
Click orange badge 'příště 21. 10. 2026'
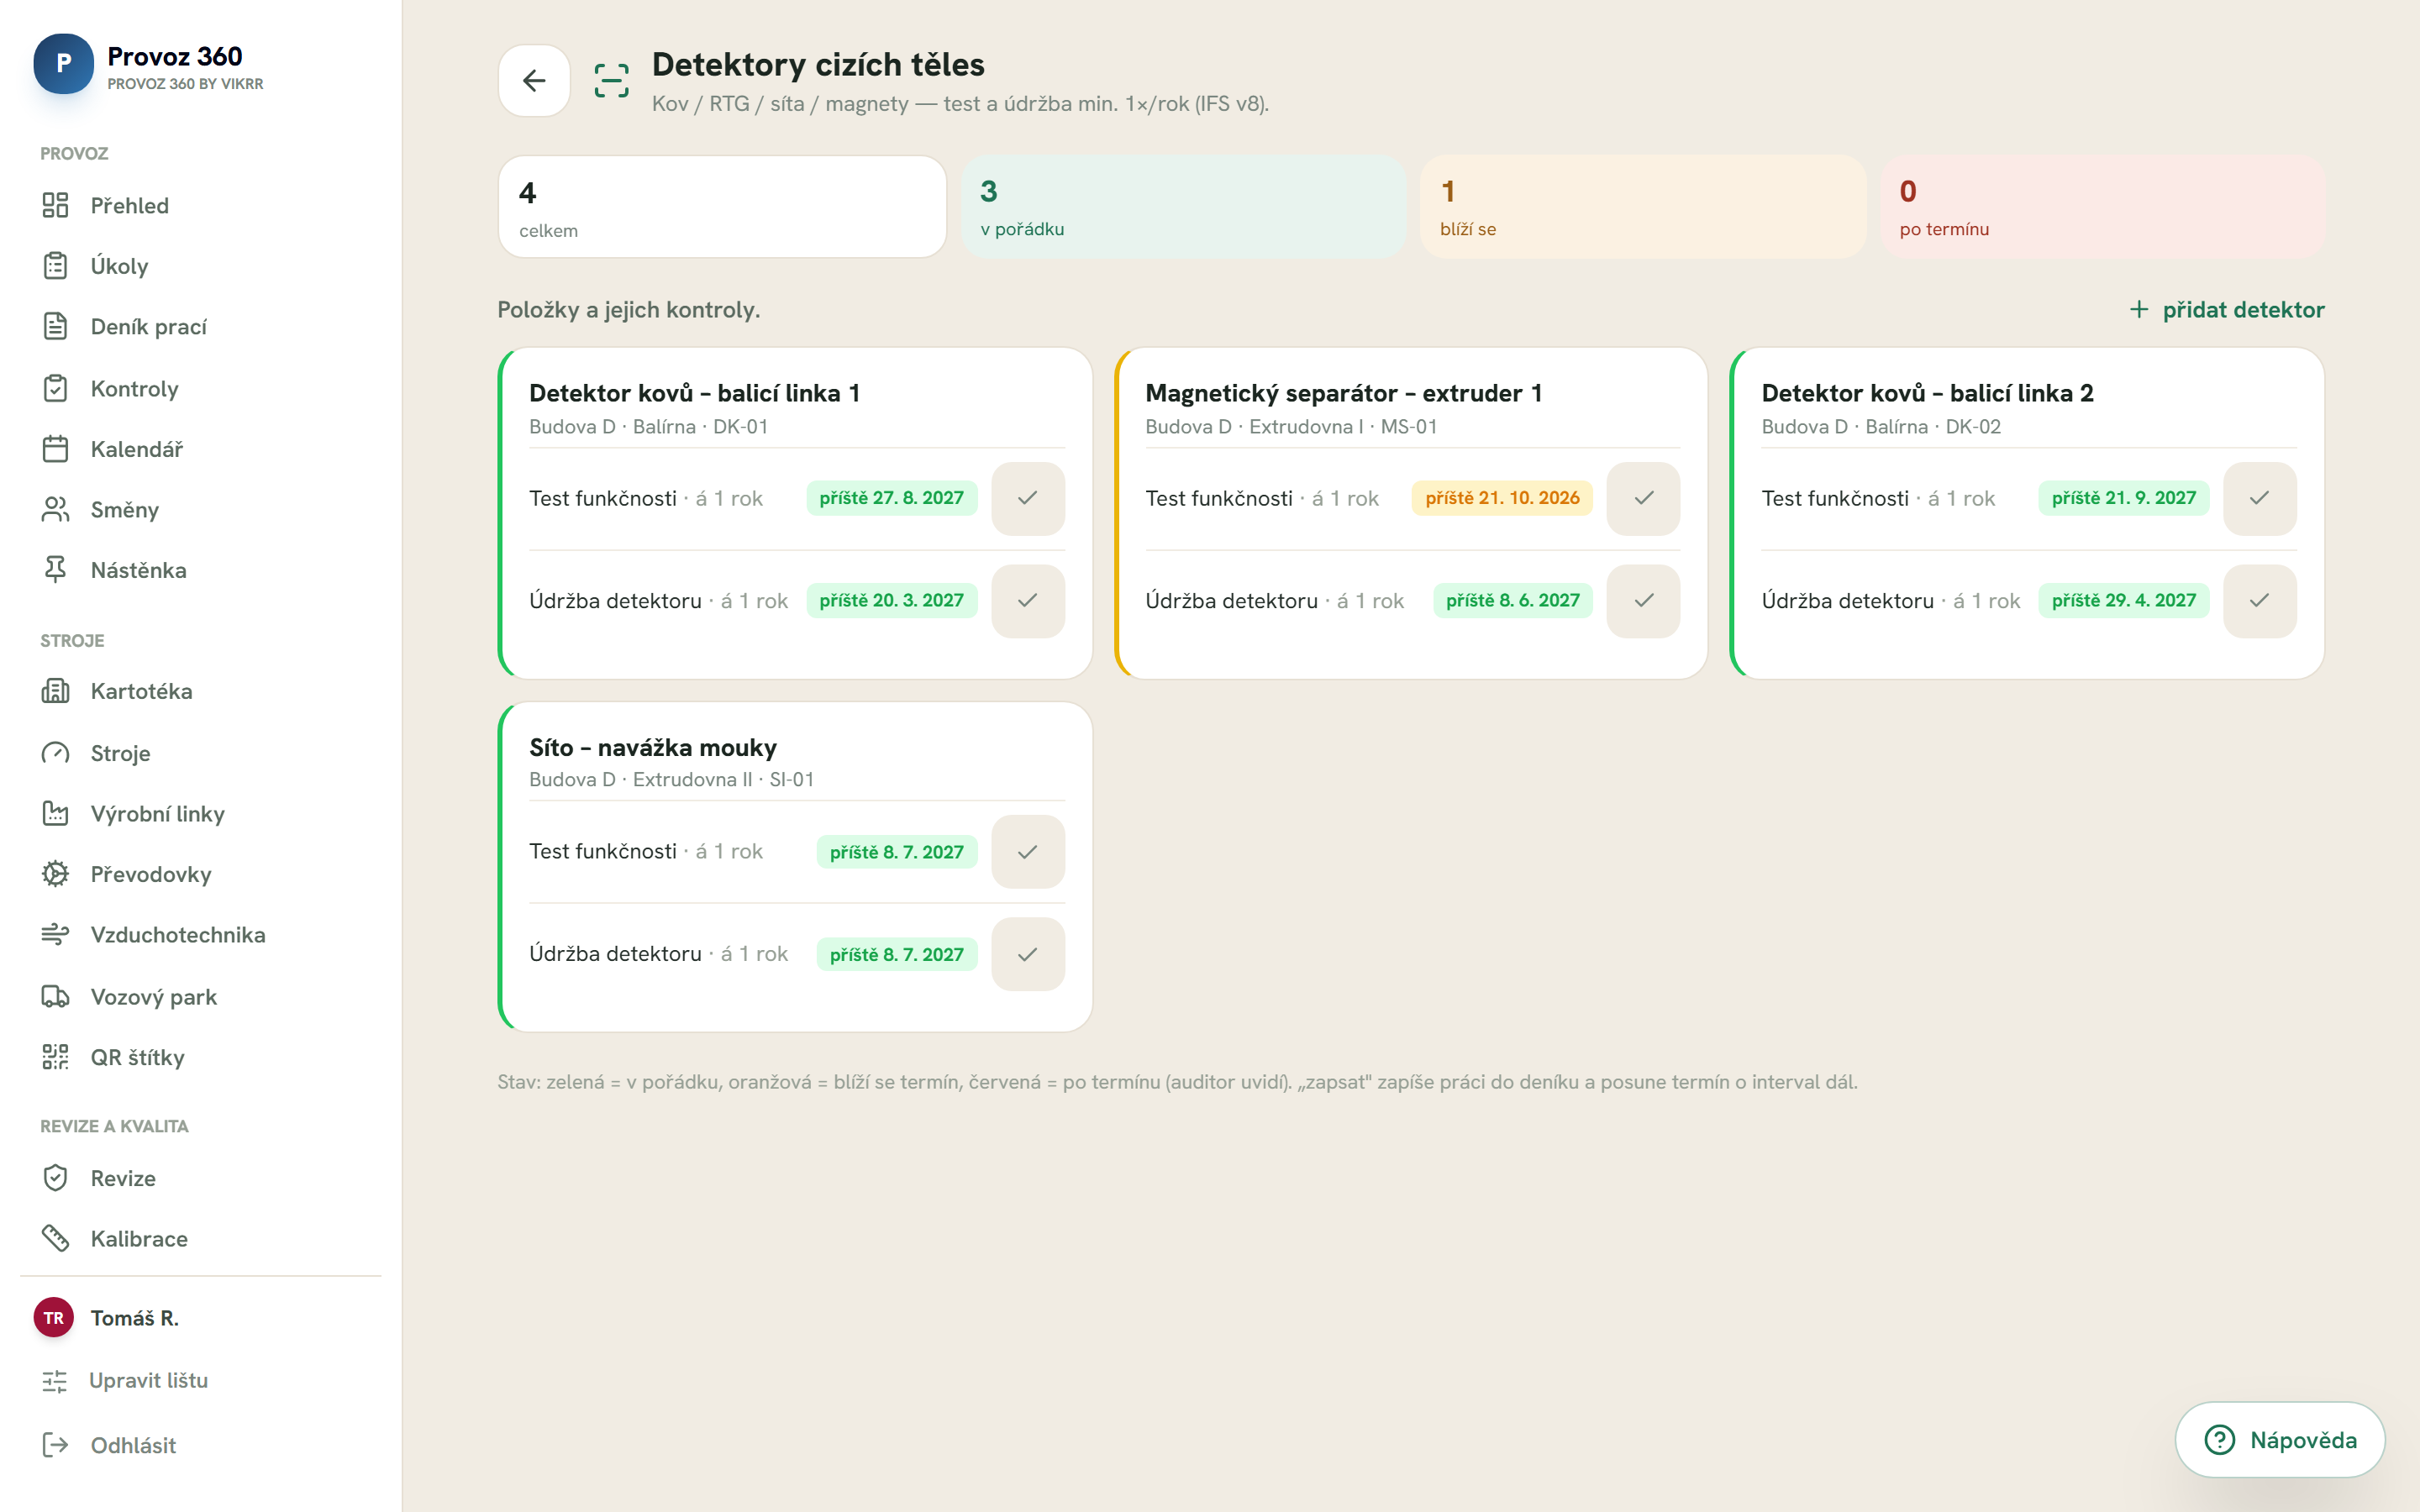point(1502,498)
